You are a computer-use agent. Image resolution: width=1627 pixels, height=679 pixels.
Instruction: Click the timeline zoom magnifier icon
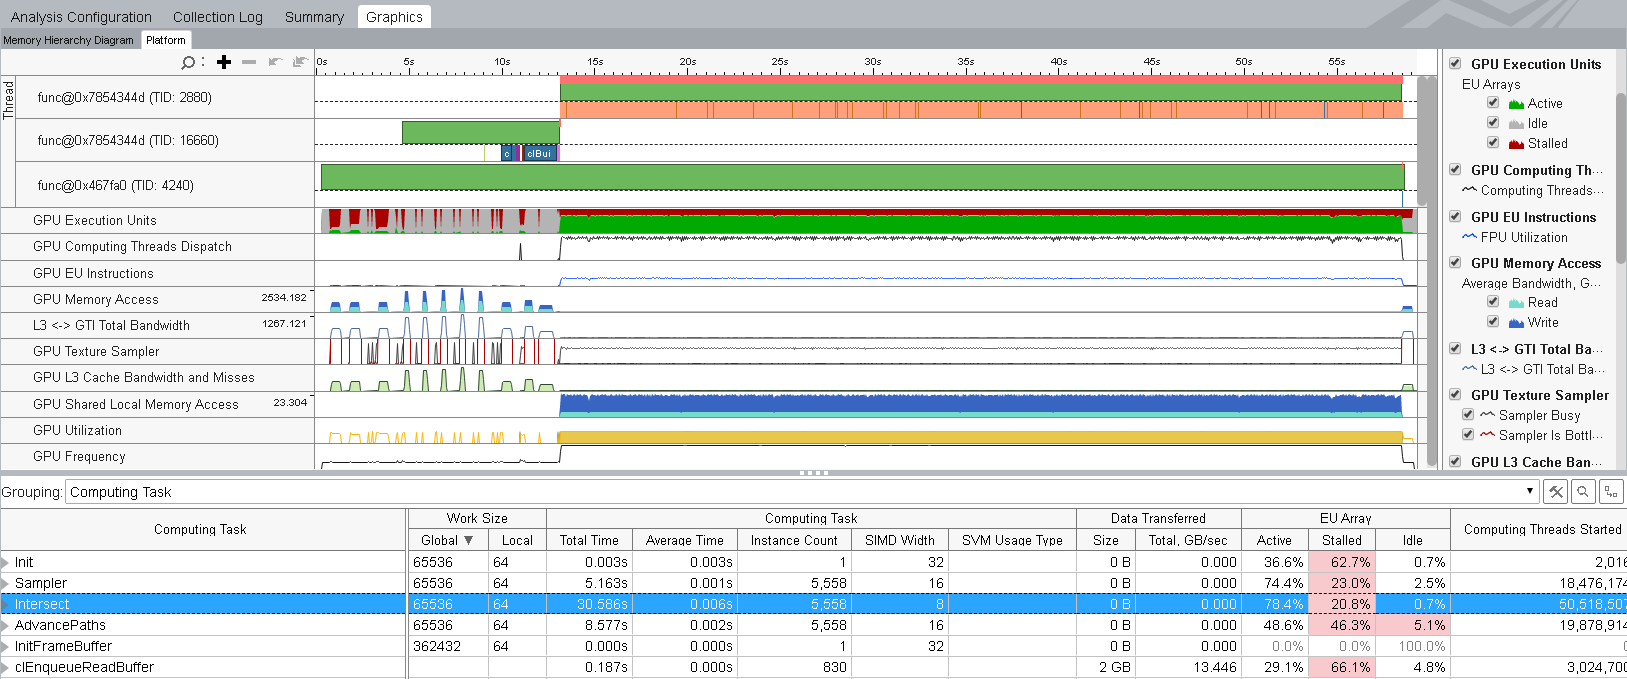[187, 62]
